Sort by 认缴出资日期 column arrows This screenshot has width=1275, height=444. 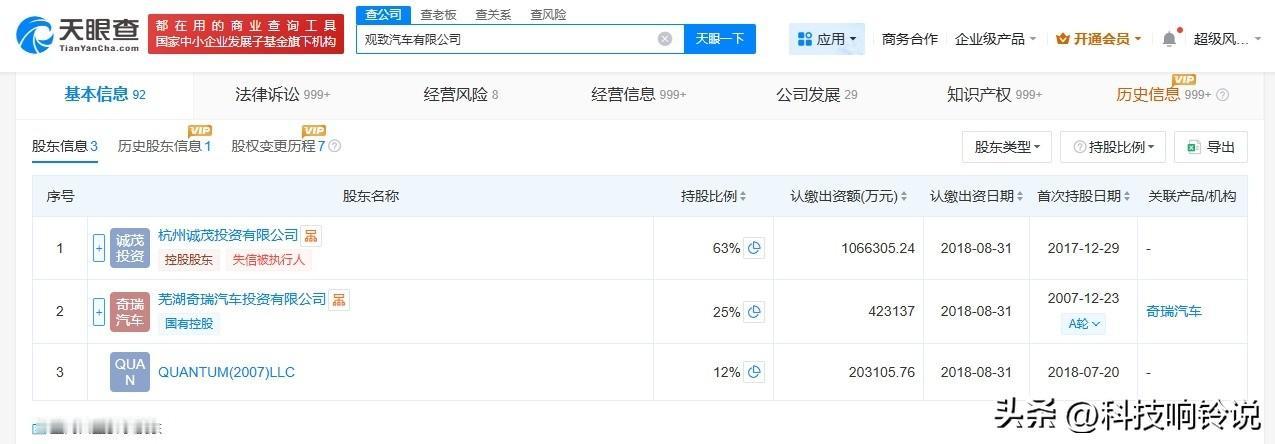[1019, 196]
